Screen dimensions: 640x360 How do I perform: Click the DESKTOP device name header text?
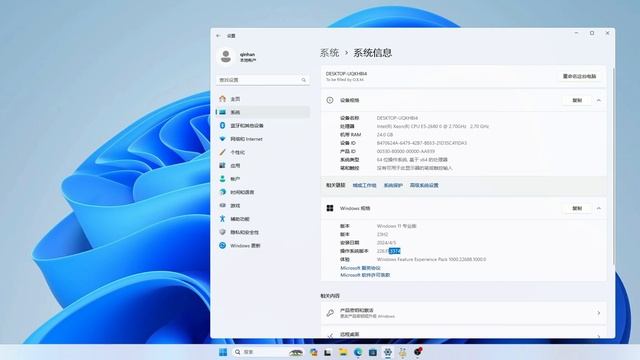click(x=346, y=73)
